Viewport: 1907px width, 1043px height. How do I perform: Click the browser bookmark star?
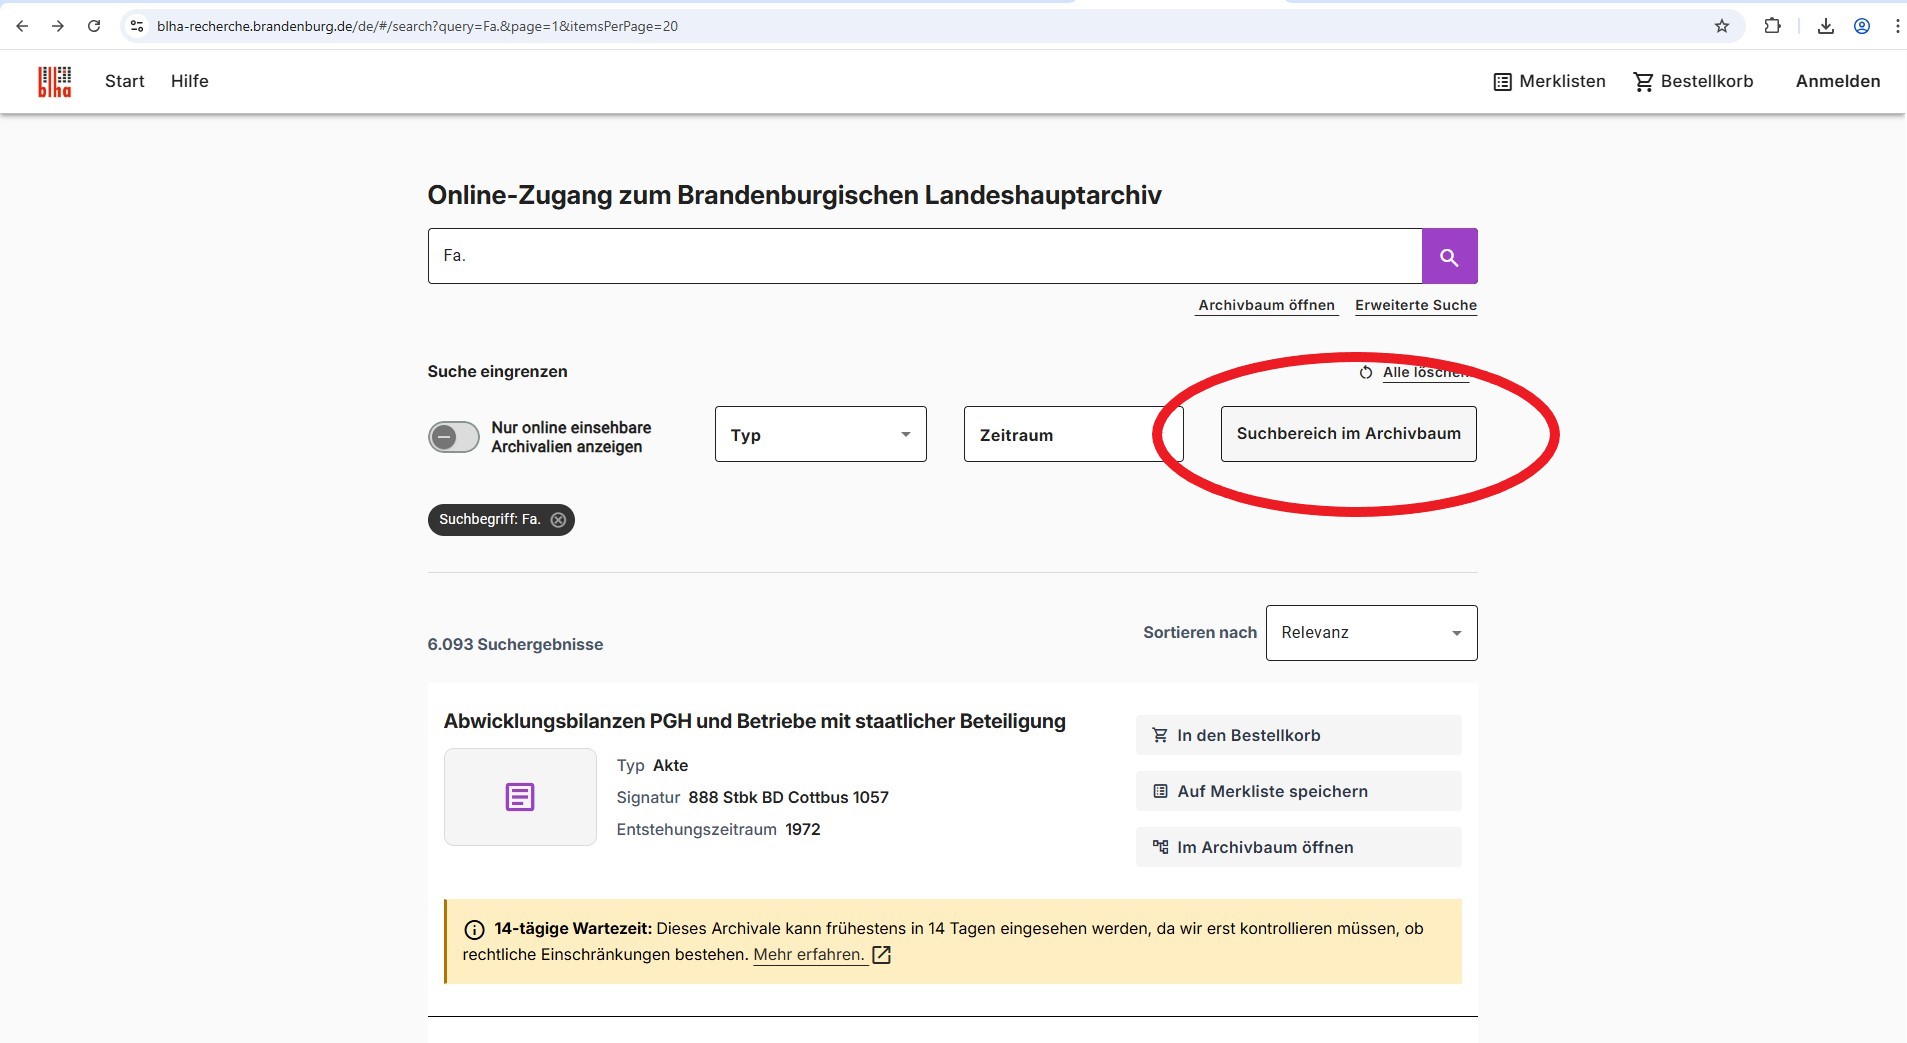pyautogui.click(x=1722, y=25)
